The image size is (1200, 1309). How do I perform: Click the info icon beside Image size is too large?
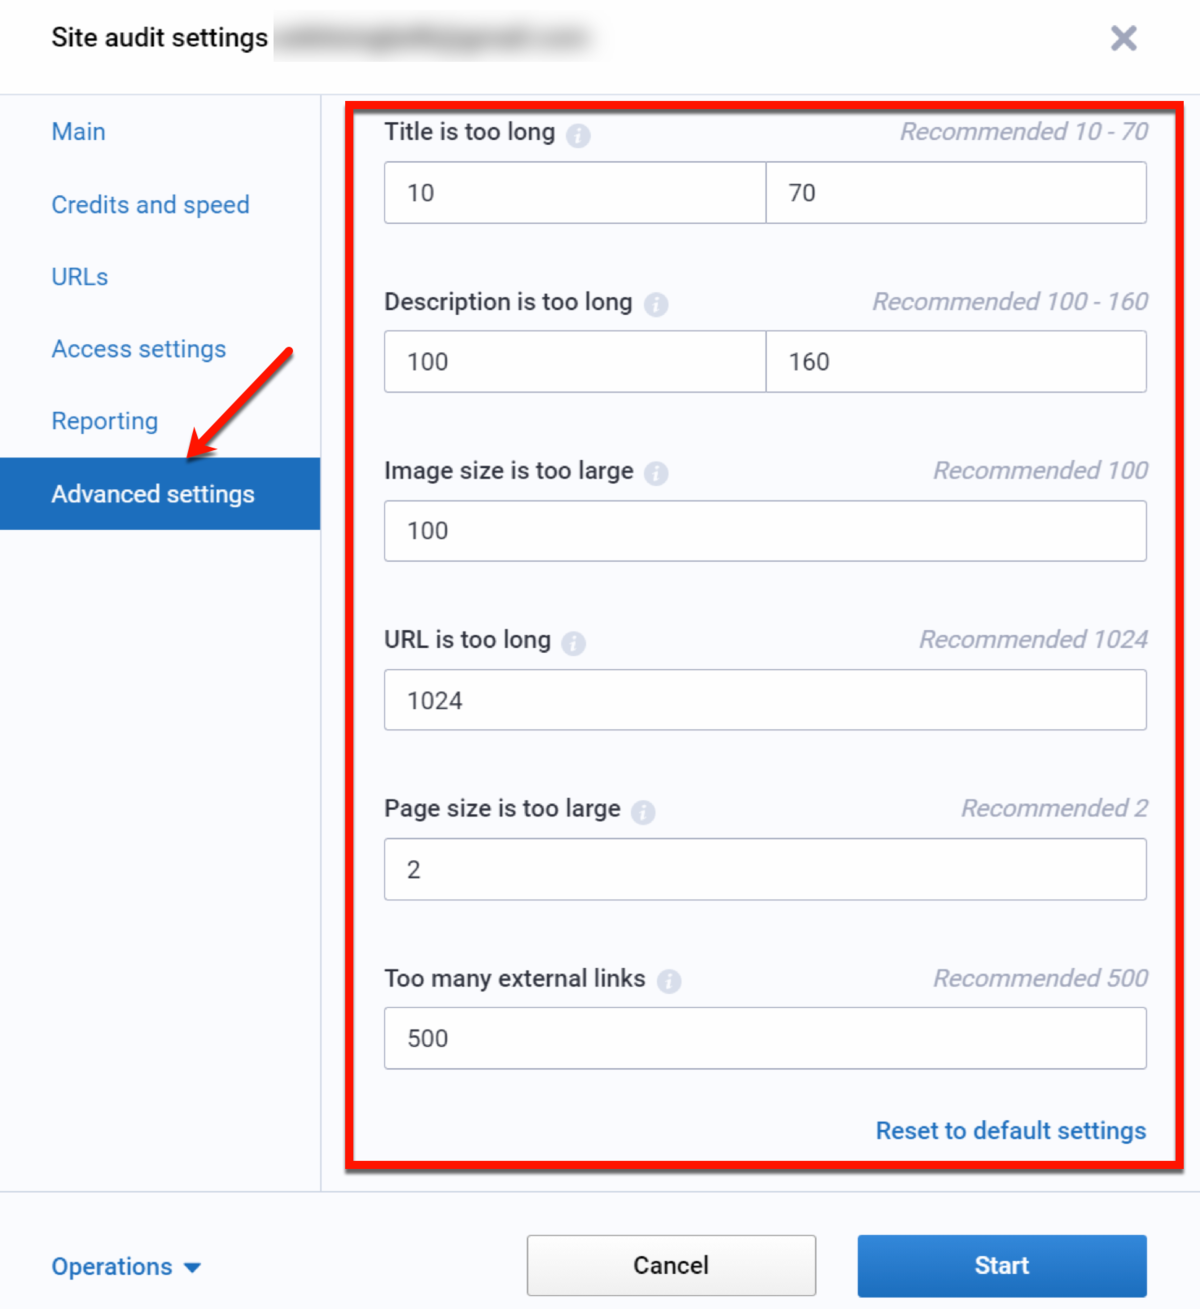(656, 473)
